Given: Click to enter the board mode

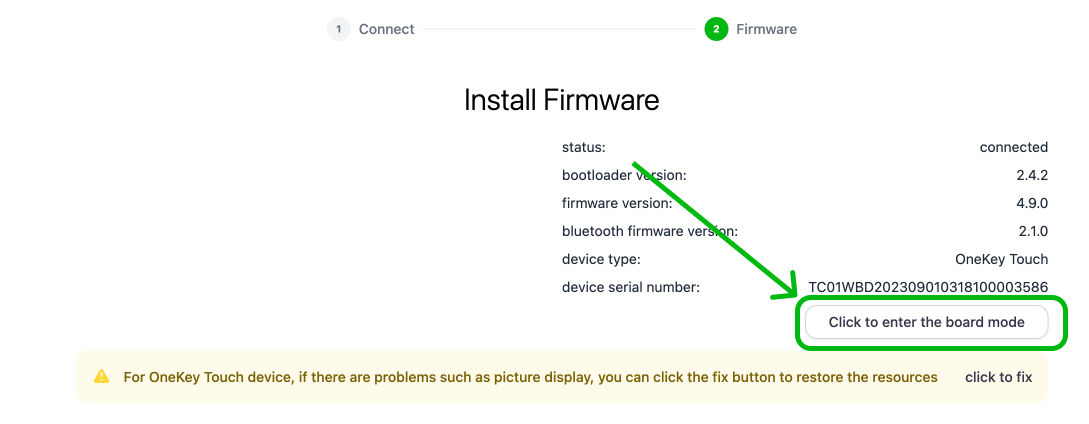Looking at the screenshot, I should pyautogui.click(x=926, y=323).
